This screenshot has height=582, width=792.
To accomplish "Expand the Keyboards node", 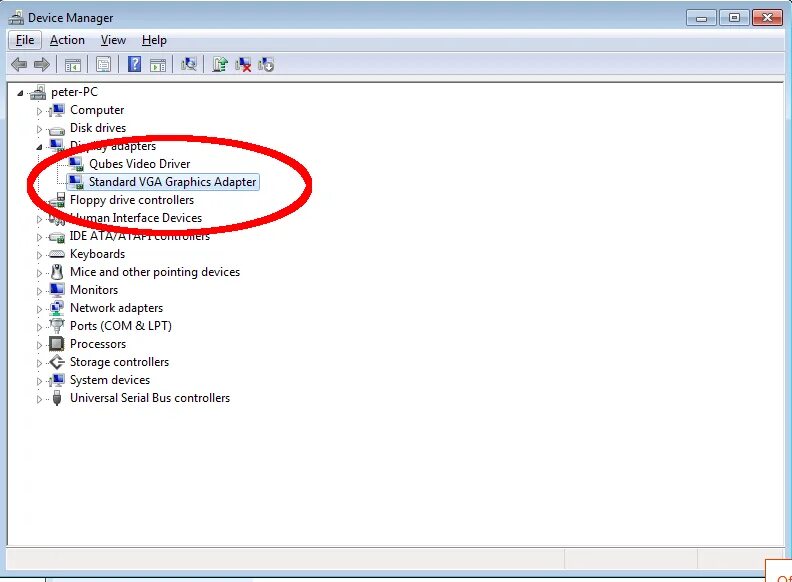I will point(39,255).
